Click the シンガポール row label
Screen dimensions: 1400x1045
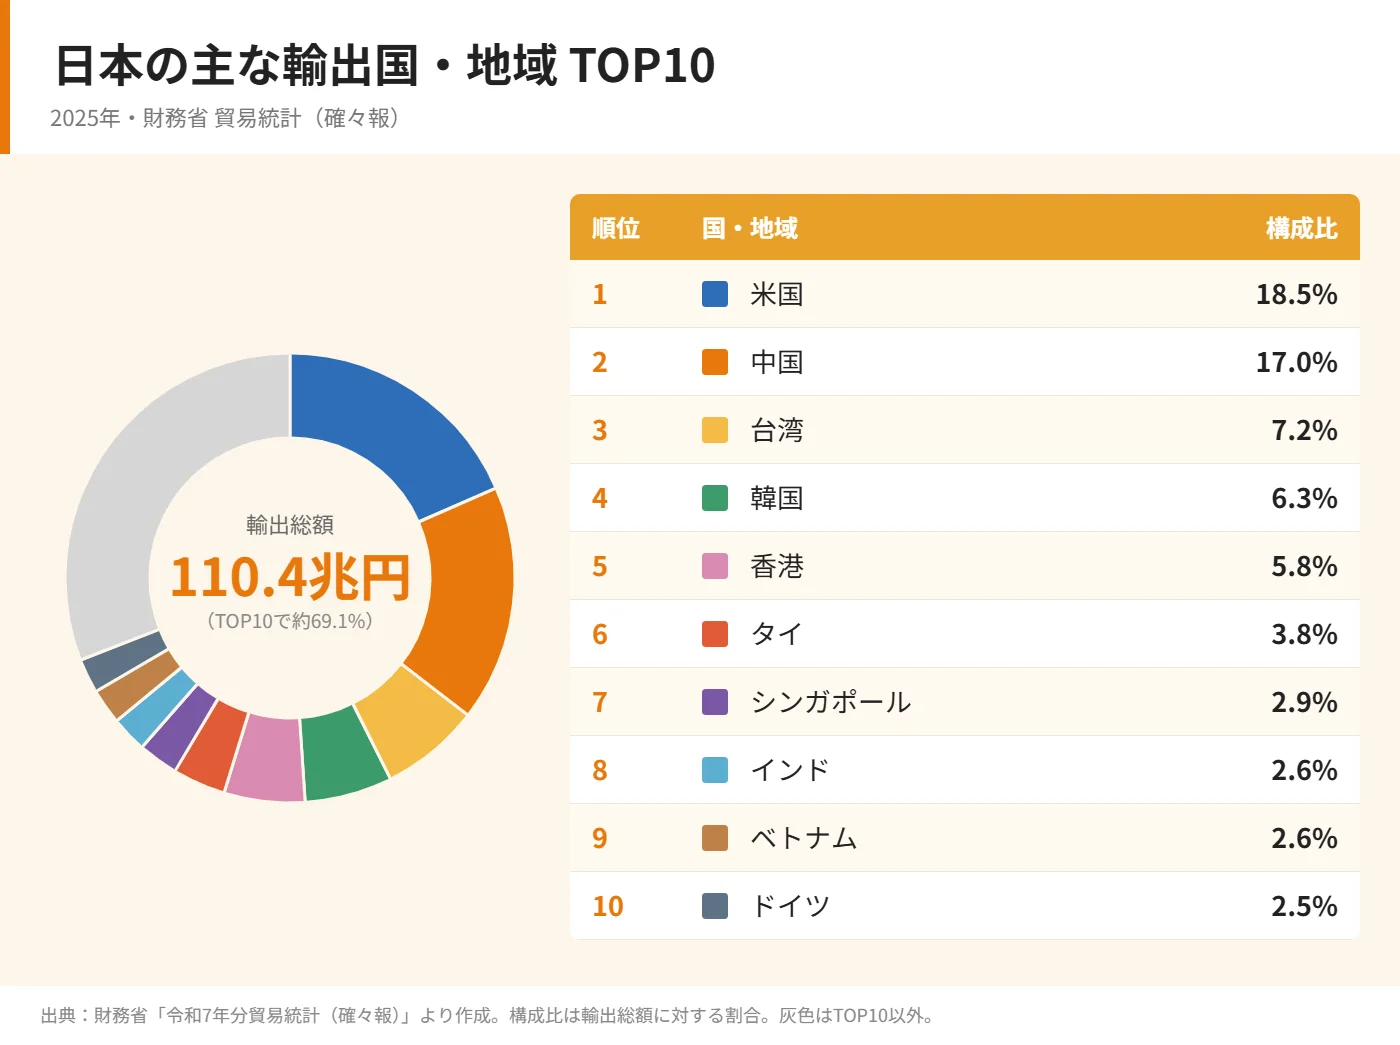pyautogui.click(x=831, y=702)
